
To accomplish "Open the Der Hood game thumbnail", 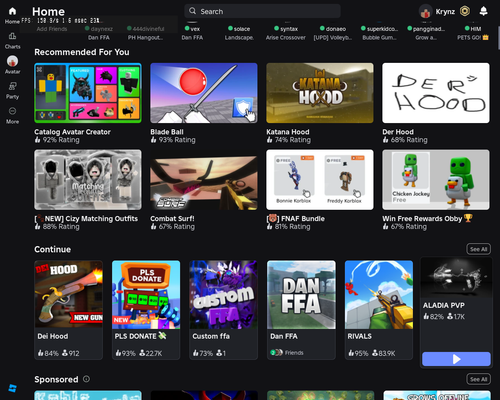I will [x=436, y=93].
